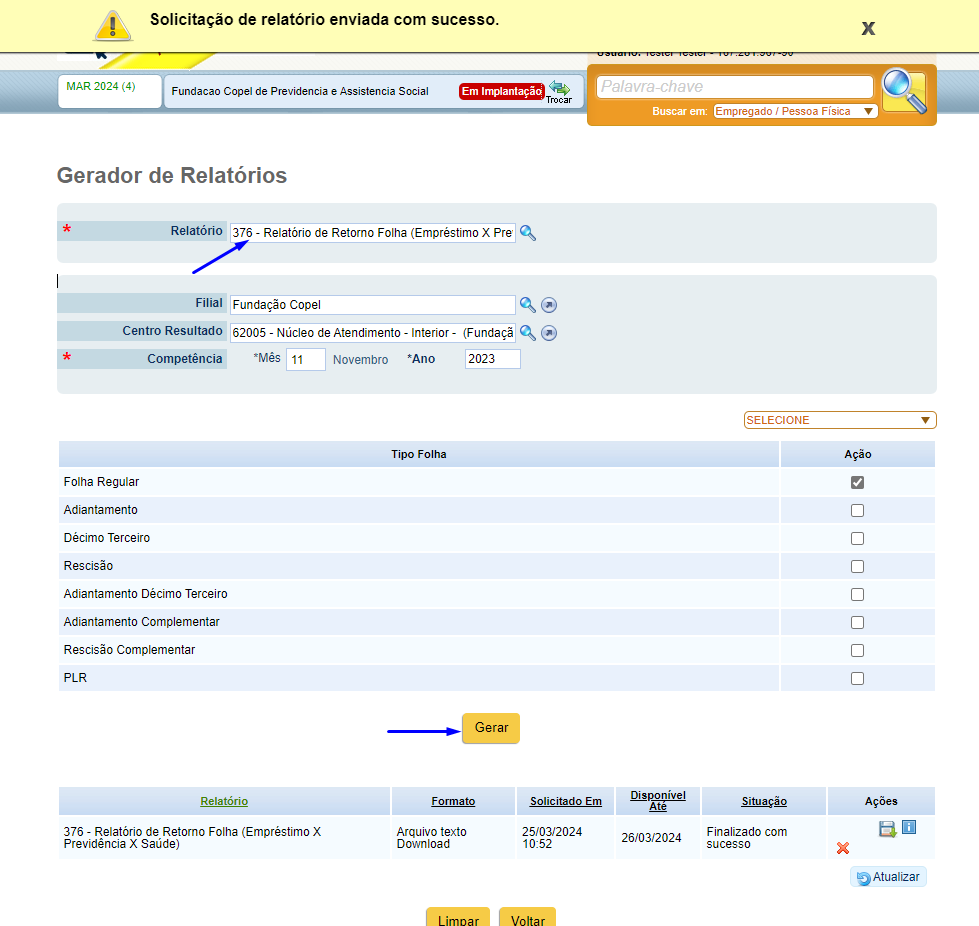Click the large keyword search magnifier icon
The height and width of the screenshot is (926, 979).
pyautogui.click(x=904, y=91)
